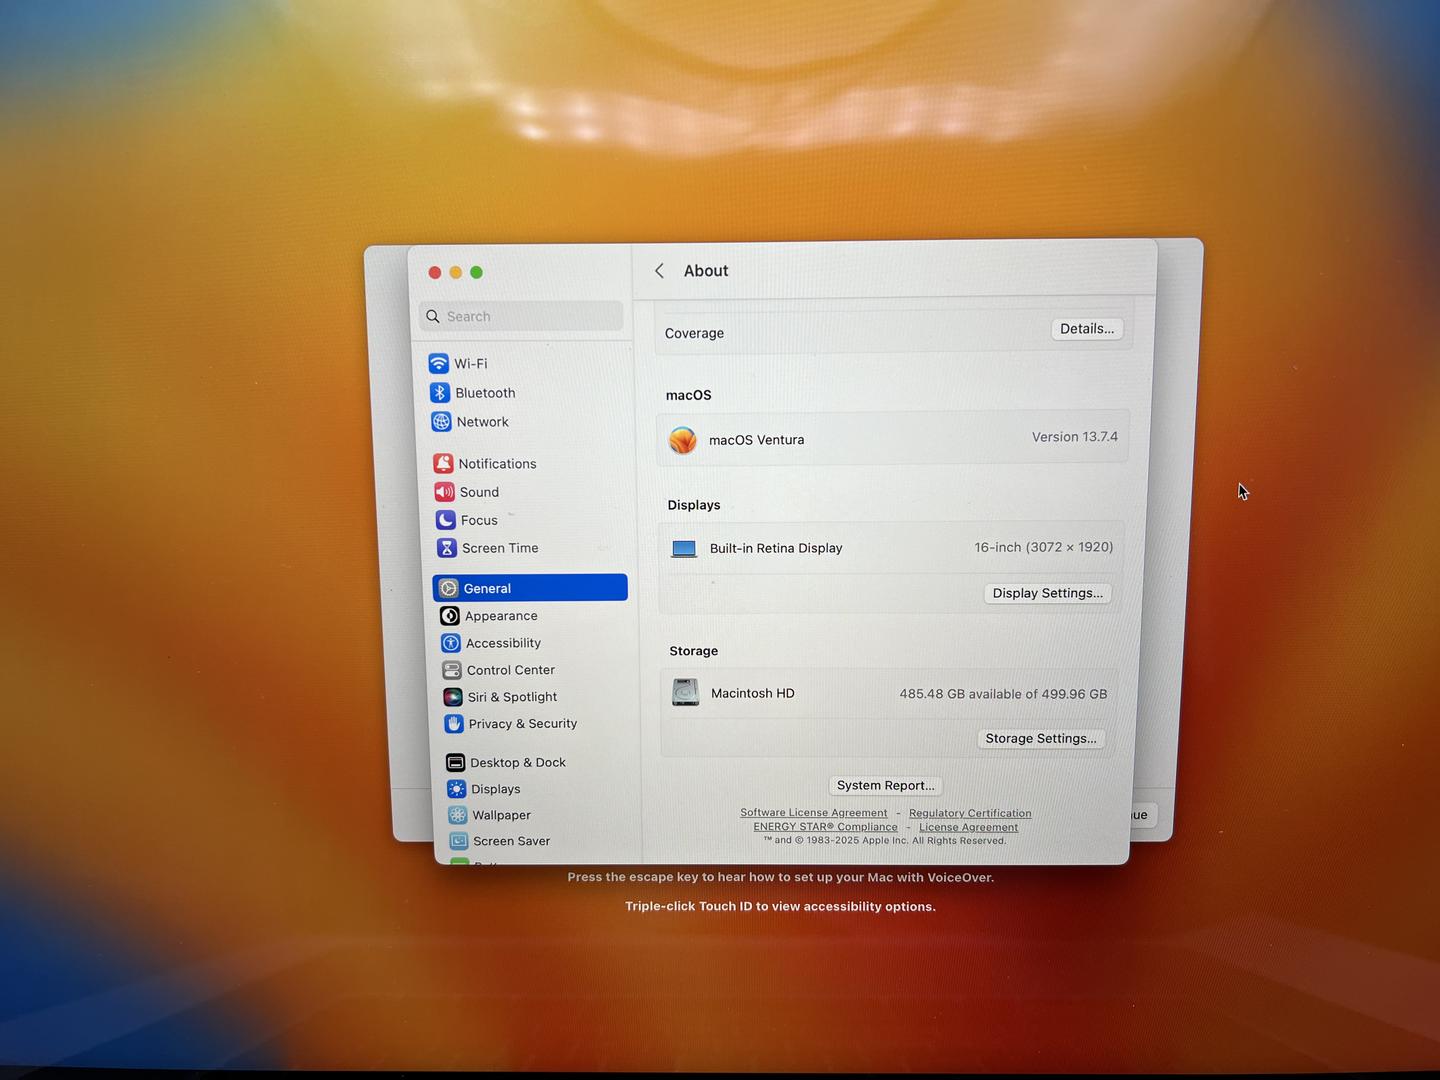1440x1080 pixels.
Task: Open the Appearance icon
Action: click(x=449, y=616)
